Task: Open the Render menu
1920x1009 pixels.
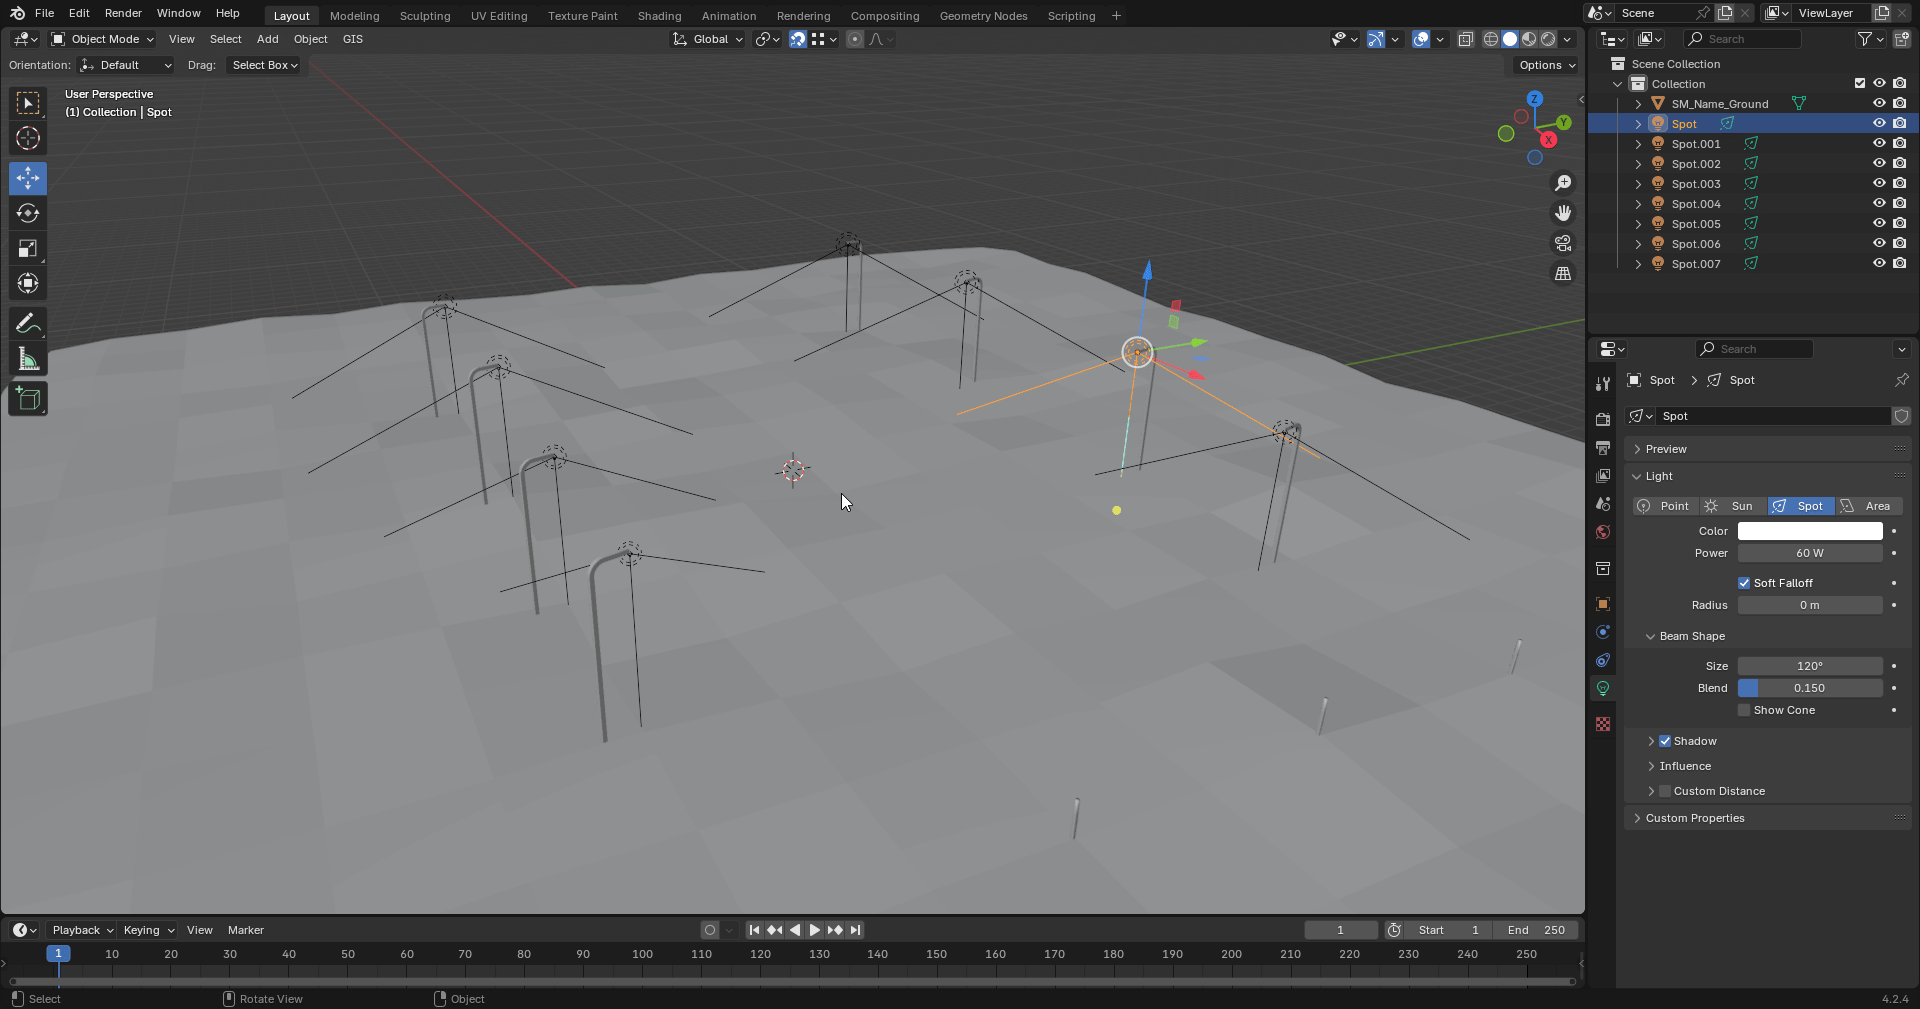Action: (123, 13)
